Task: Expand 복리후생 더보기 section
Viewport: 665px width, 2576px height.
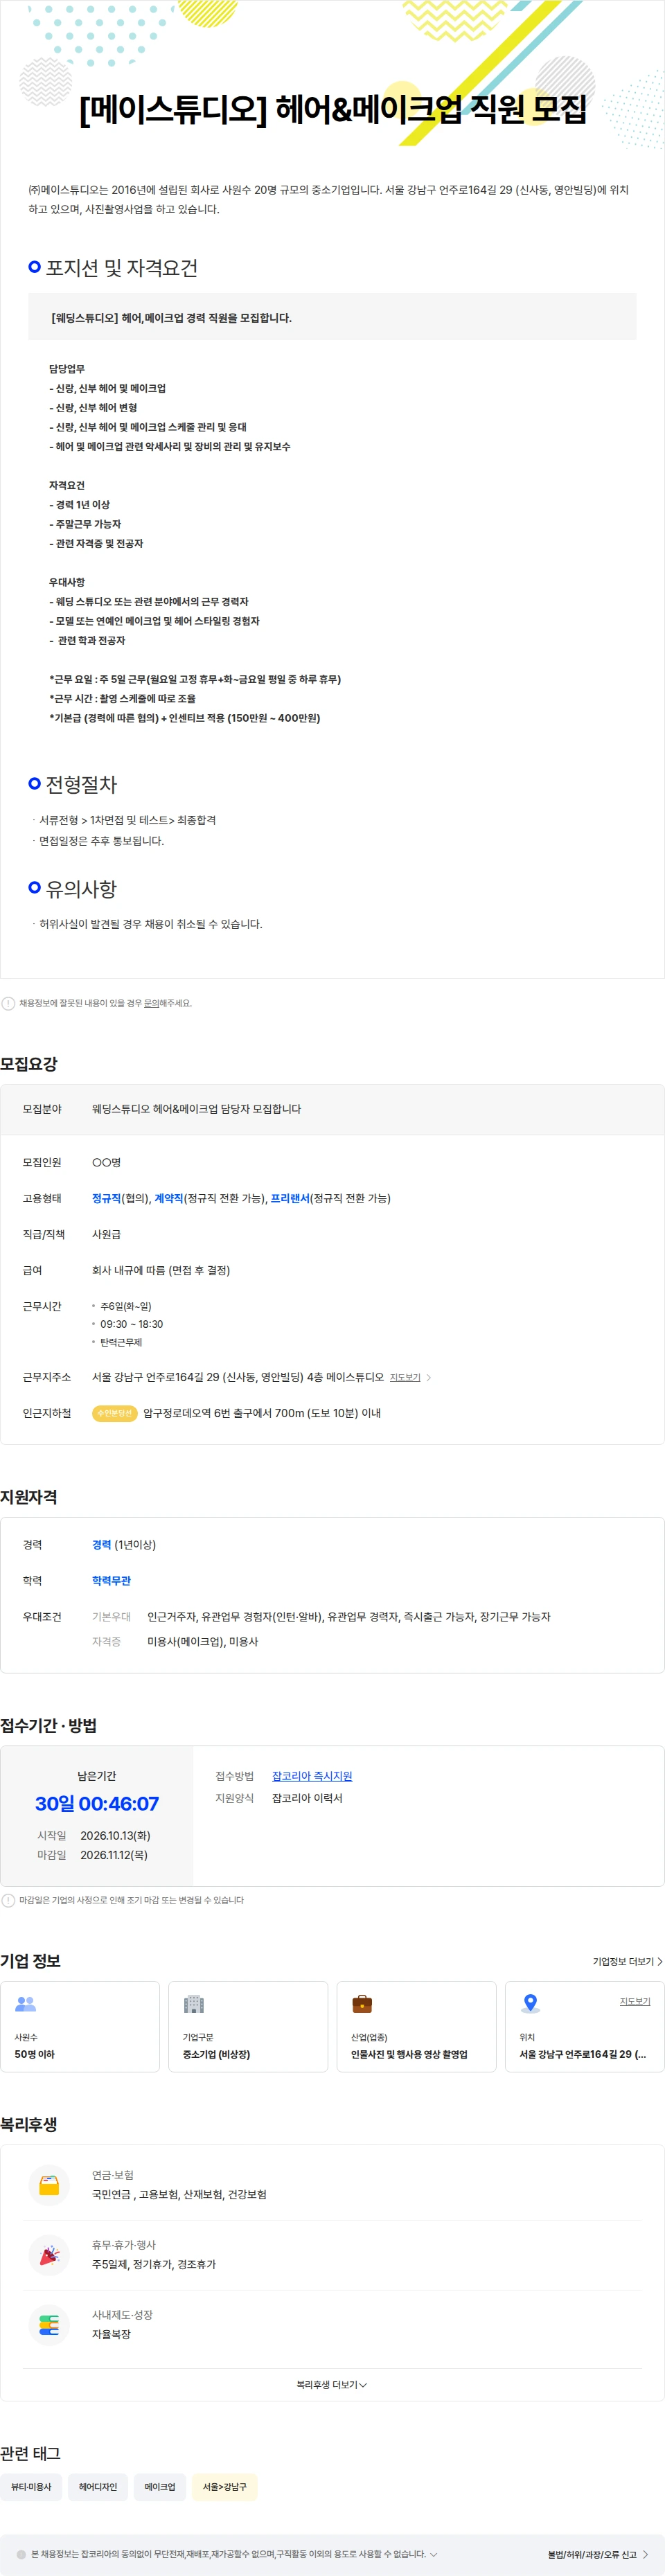Action: click(332, 2385)
